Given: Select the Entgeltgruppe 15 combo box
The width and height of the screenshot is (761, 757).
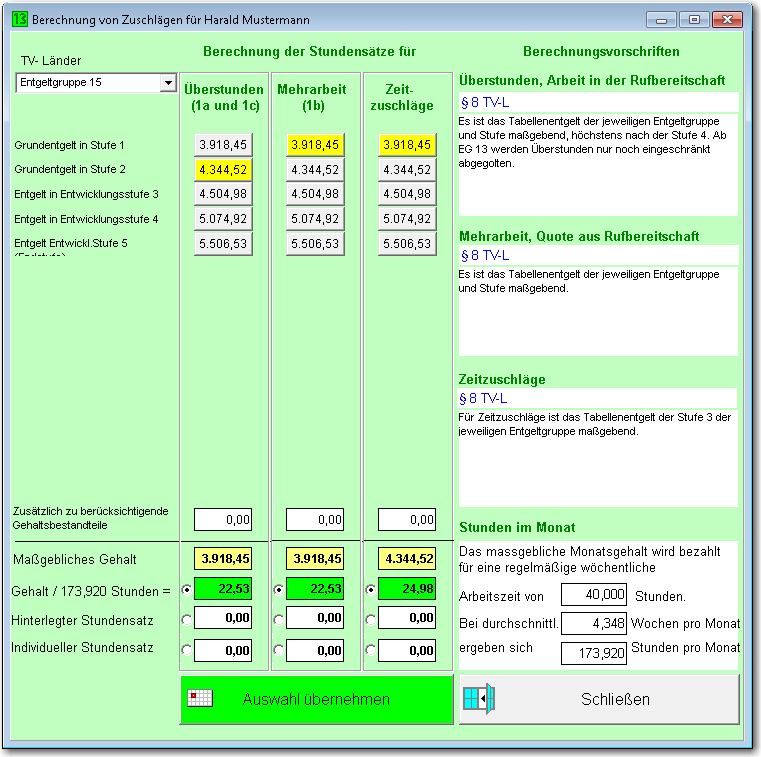Looking at the screenshot, I should tap(96, 82).
